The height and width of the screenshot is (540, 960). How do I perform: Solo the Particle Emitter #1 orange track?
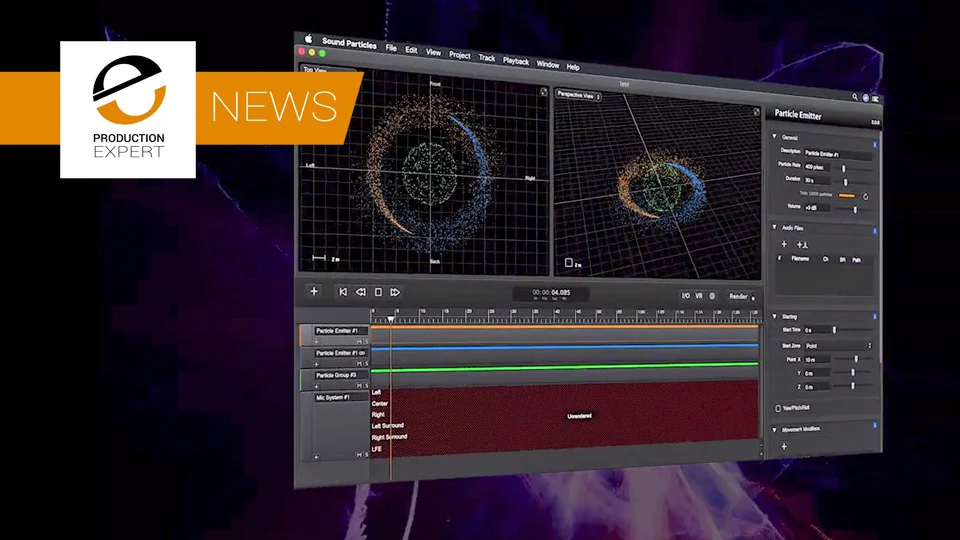(367, 342)
